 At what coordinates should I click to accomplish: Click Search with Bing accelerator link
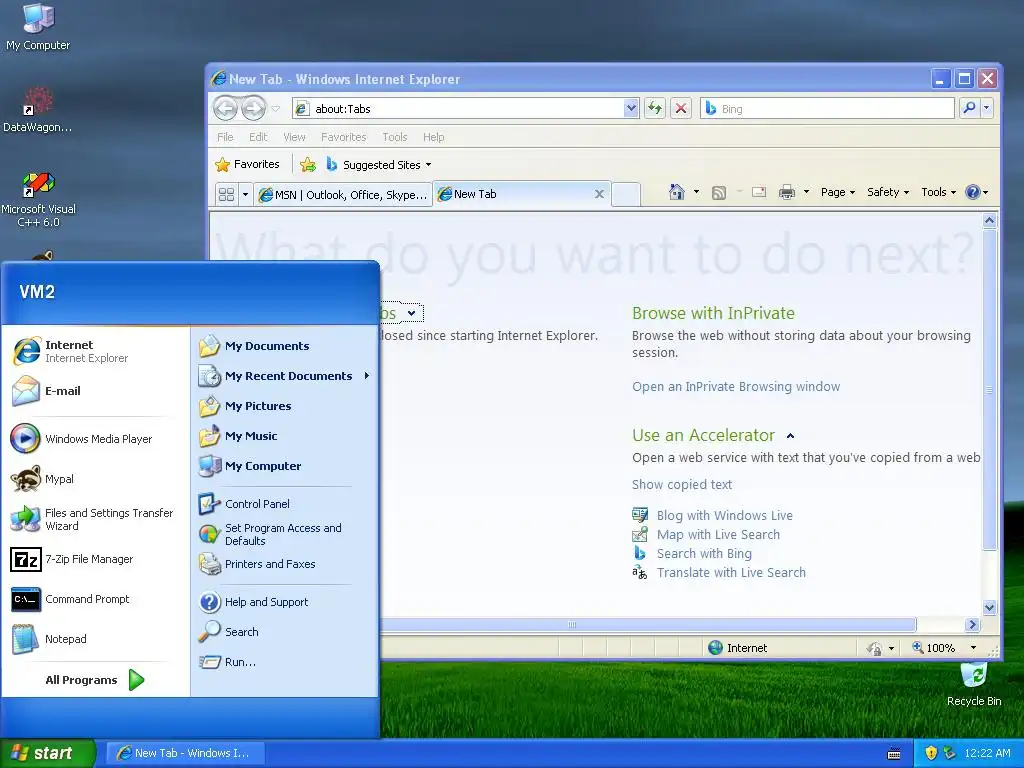tap(704, 553)
